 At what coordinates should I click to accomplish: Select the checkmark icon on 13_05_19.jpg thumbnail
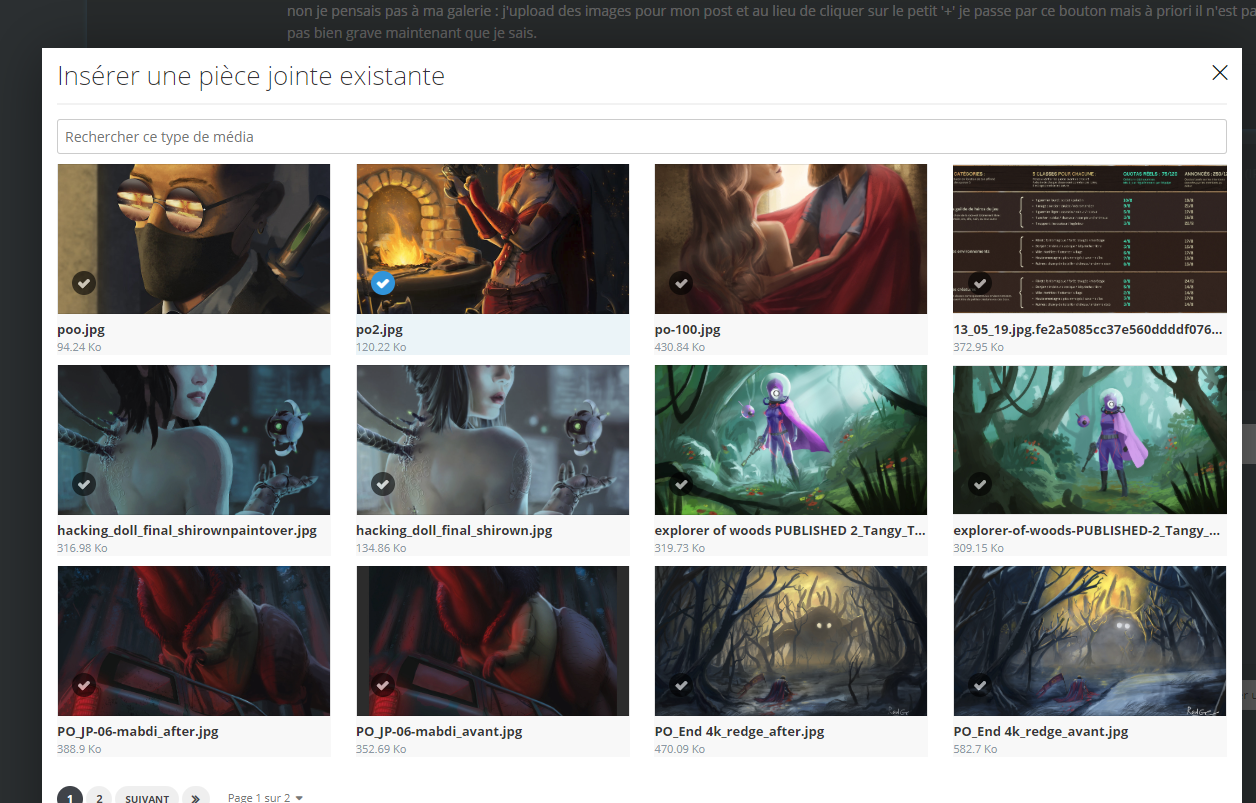point(980,283)
